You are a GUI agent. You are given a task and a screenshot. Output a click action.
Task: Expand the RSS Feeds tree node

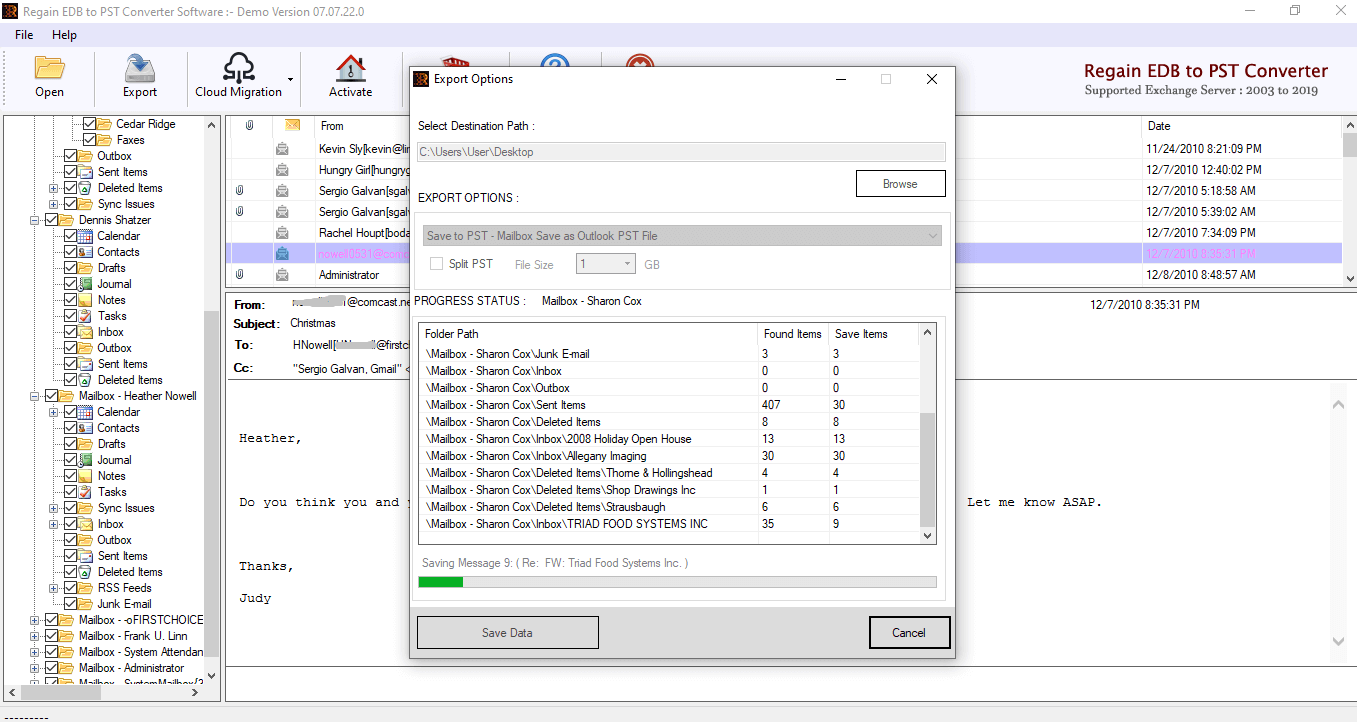pos(54,588)
